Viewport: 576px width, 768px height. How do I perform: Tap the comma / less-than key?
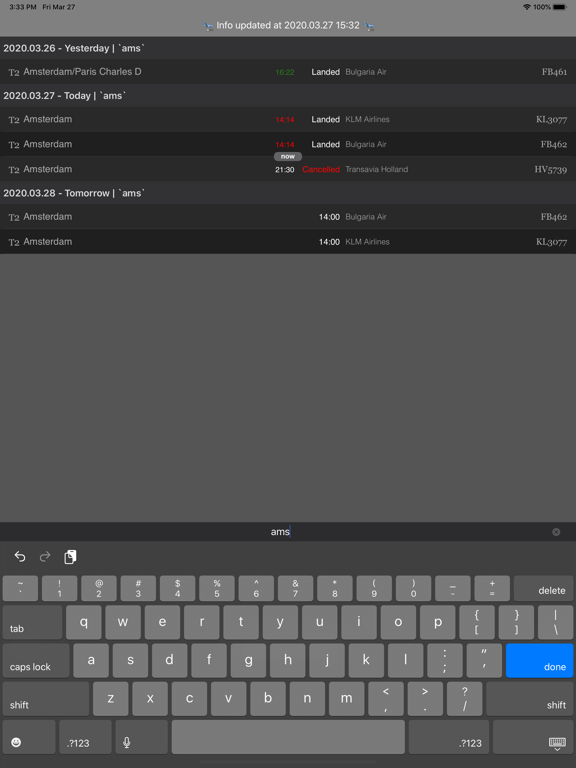pos(386,699)
